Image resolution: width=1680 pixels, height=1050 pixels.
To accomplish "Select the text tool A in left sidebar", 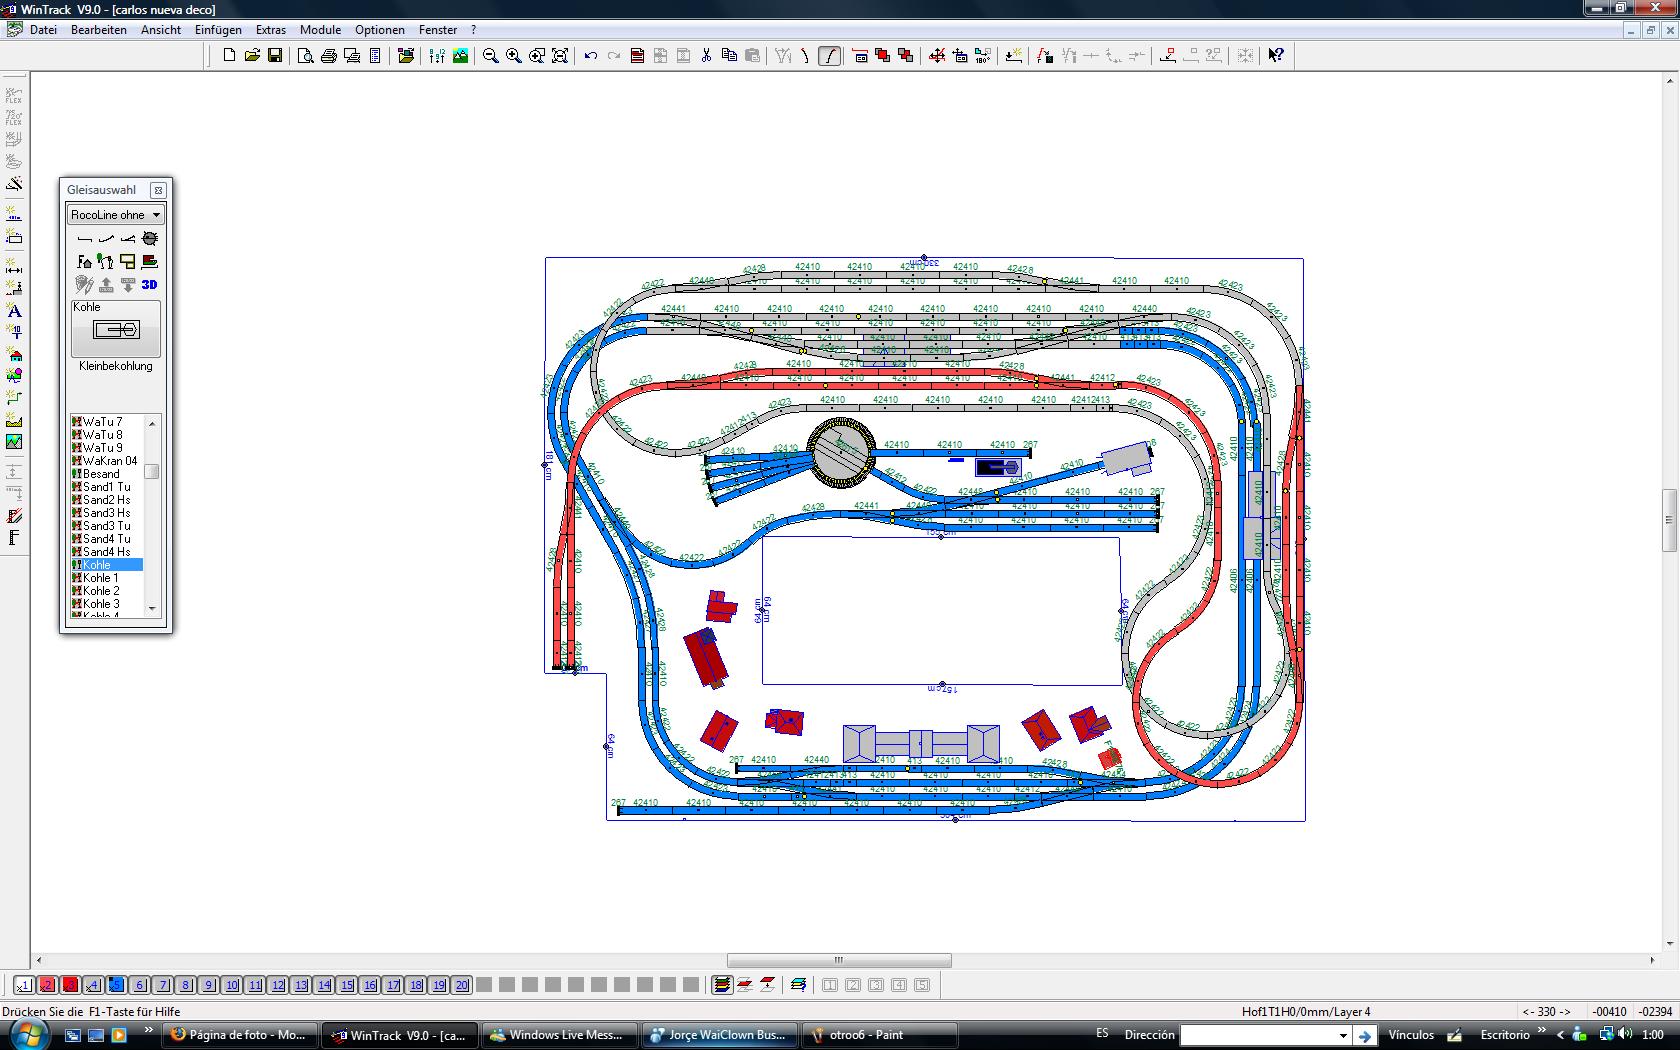I will (x=14, y=311).
